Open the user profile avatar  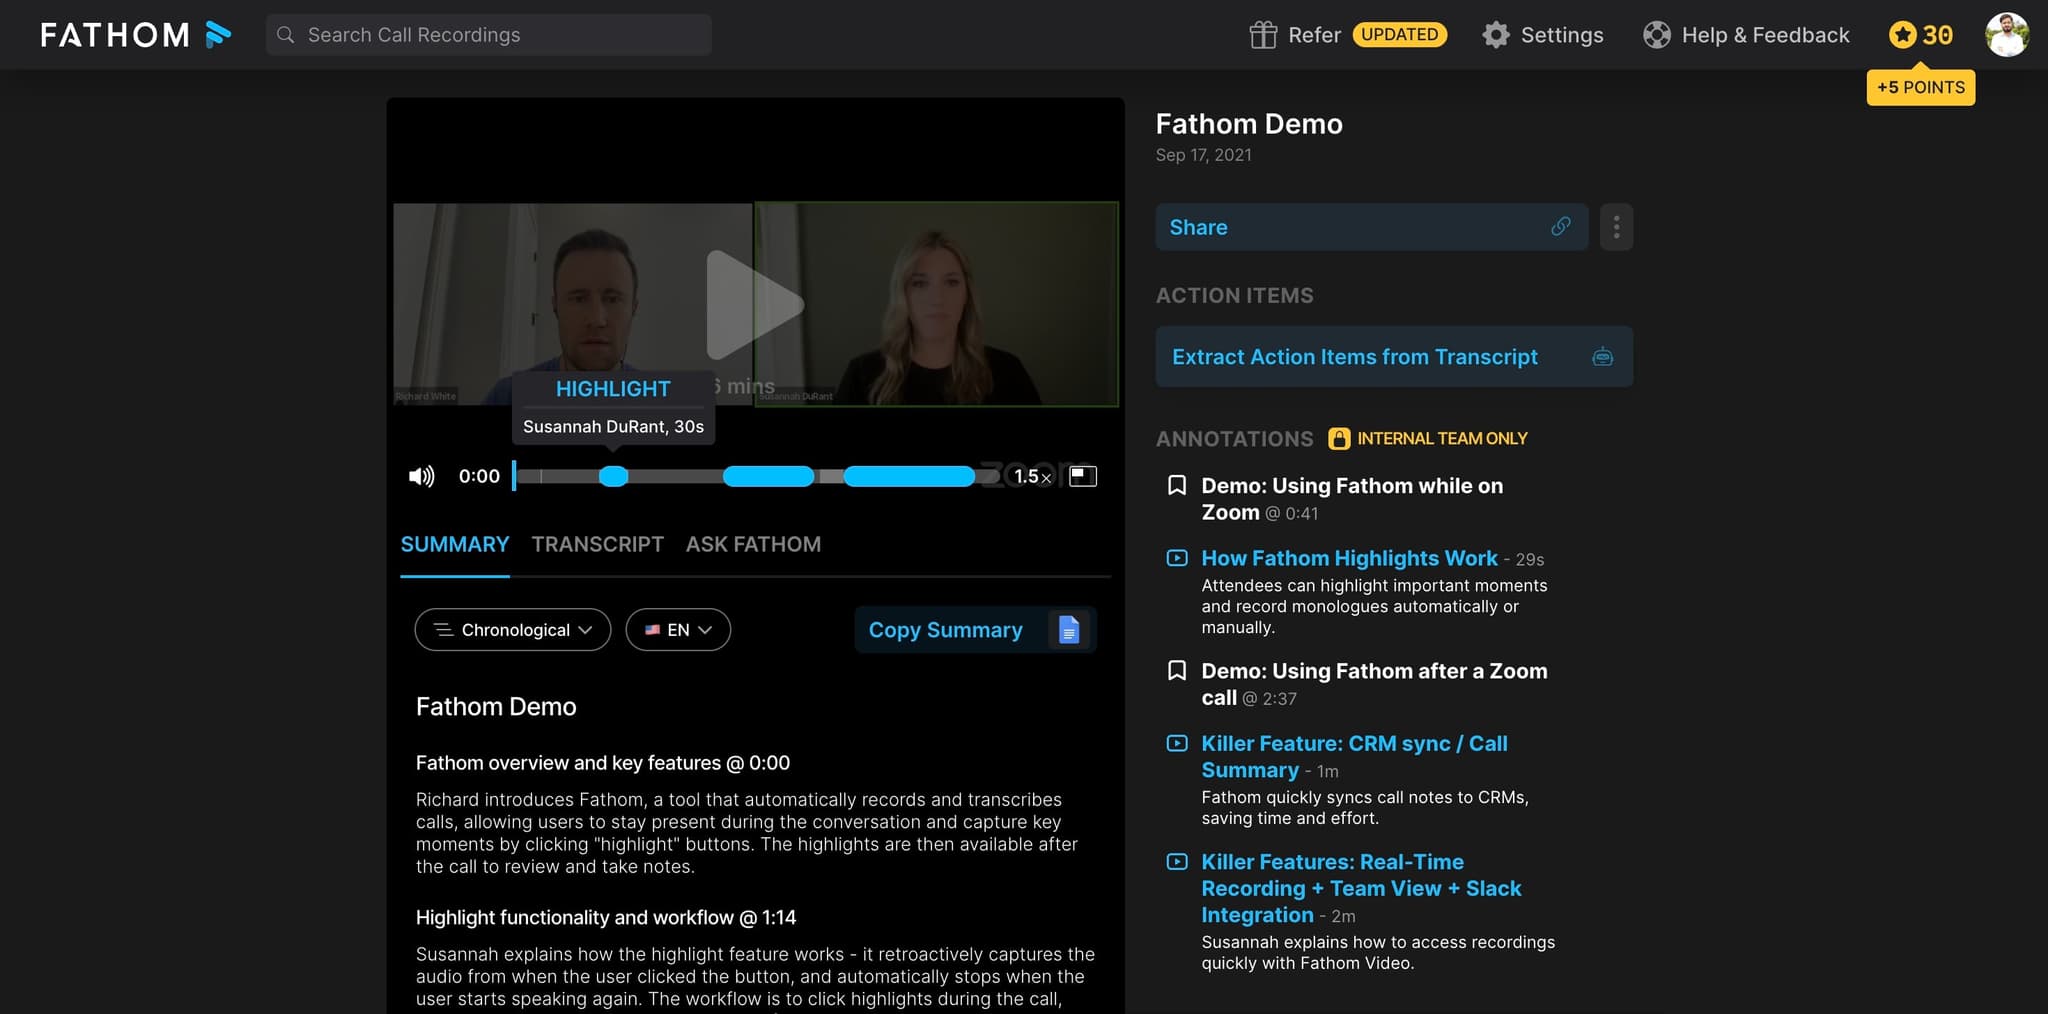[2006, 35]
